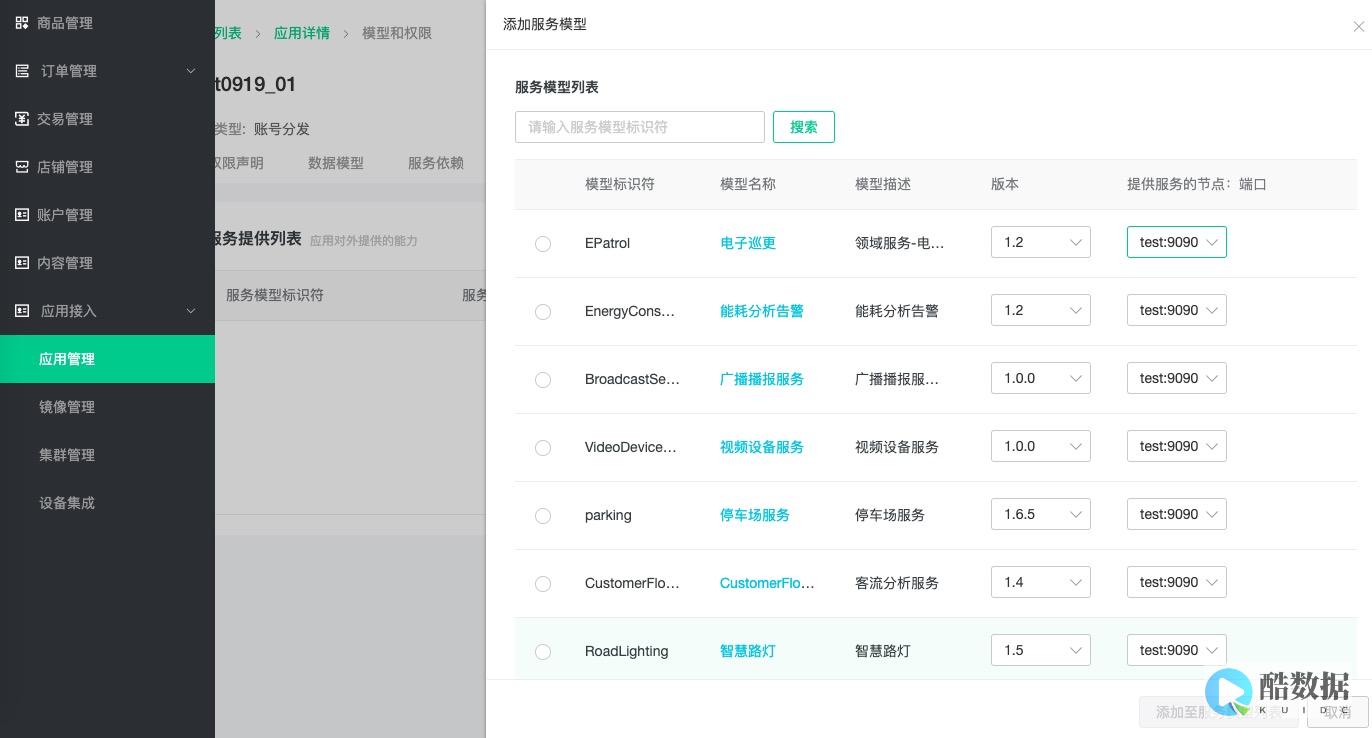Open version 1.5 dropdown for RoadLighting
This screenshot has width=1372, height=738.
point(1041,650)
